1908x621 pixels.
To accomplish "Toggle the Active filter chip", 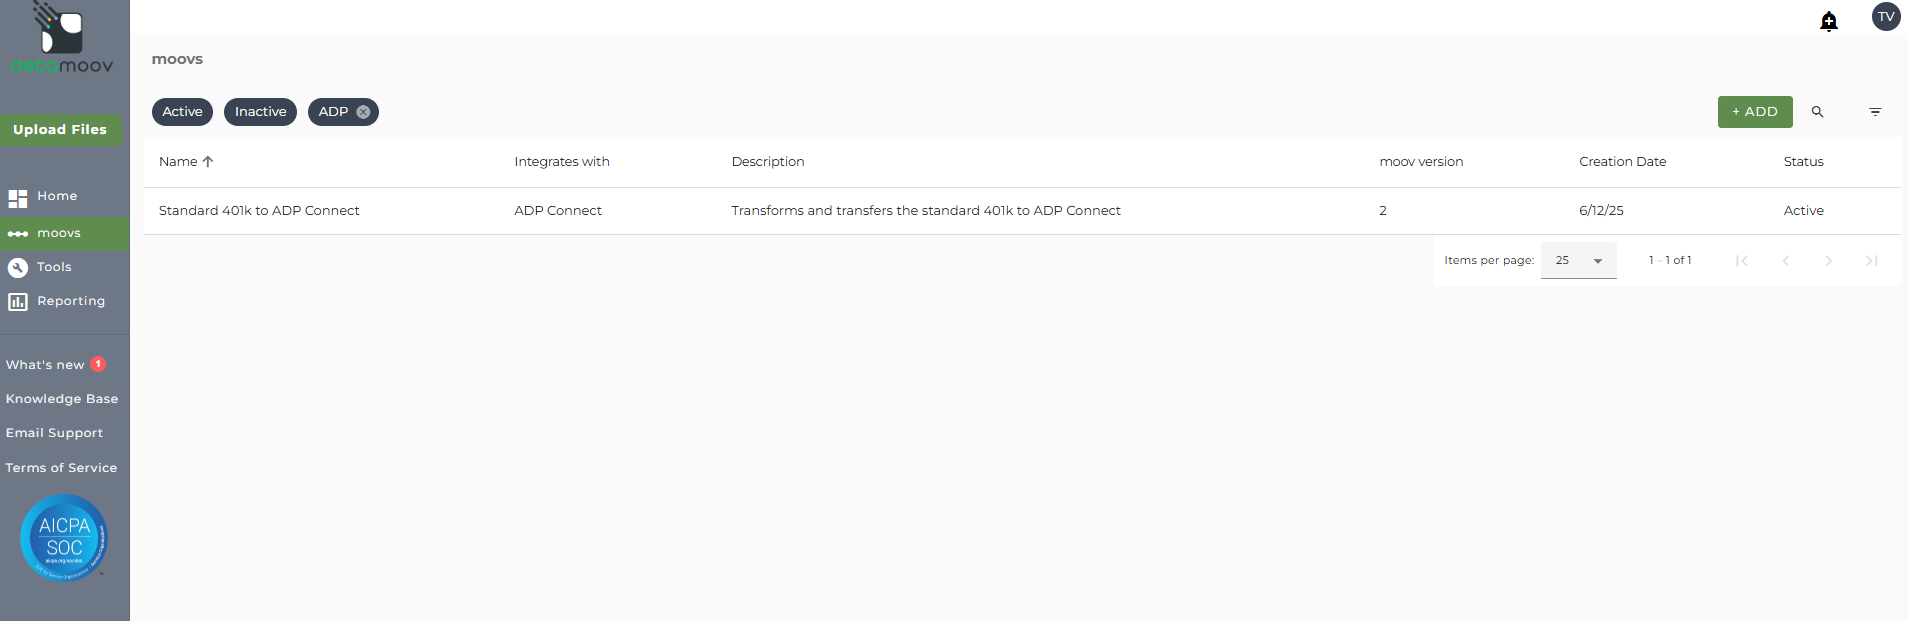I will [182, 112].
